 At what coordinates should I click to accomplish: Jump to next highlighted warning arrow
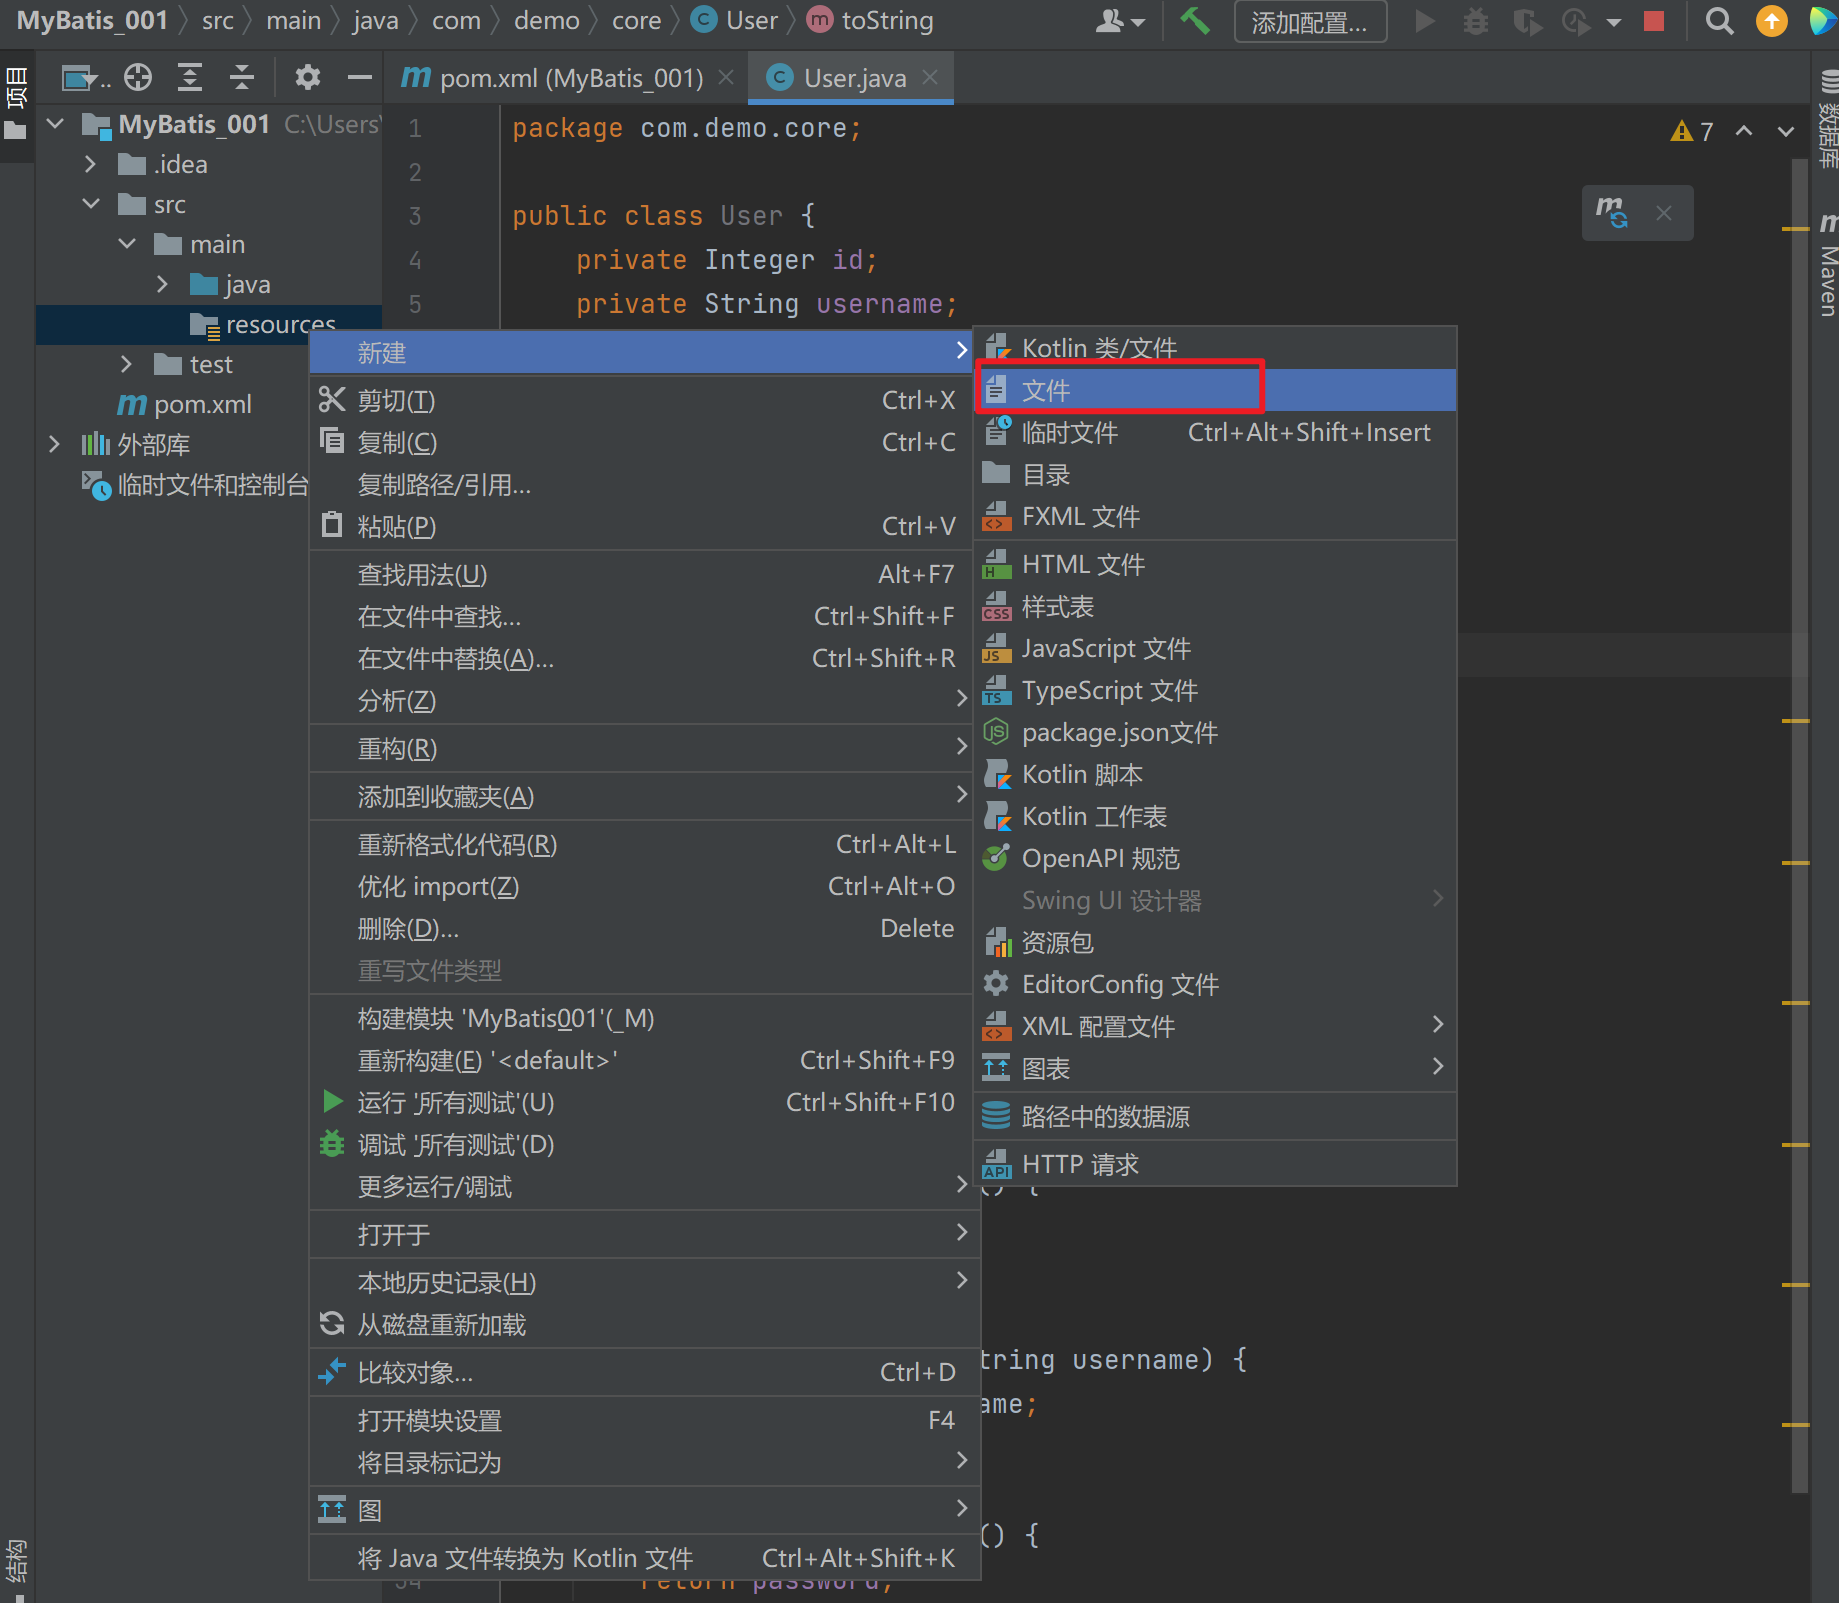coord(1785,132)
